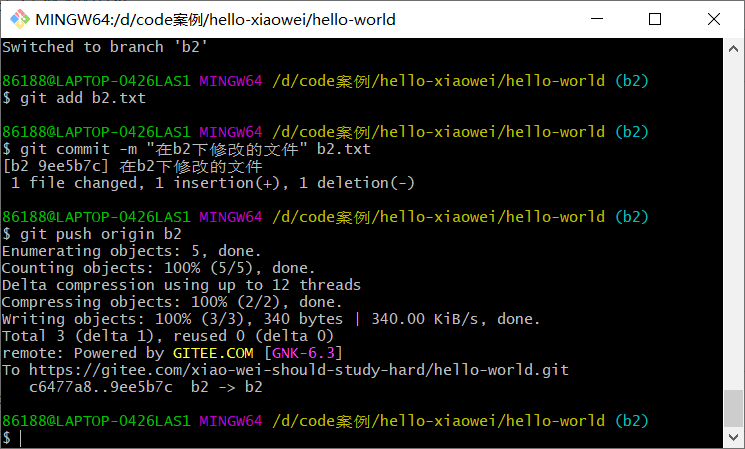Click "Enumerating objects: 5, done." line
The width and height of the screenshot is (745, 449).
pos(132,251)
